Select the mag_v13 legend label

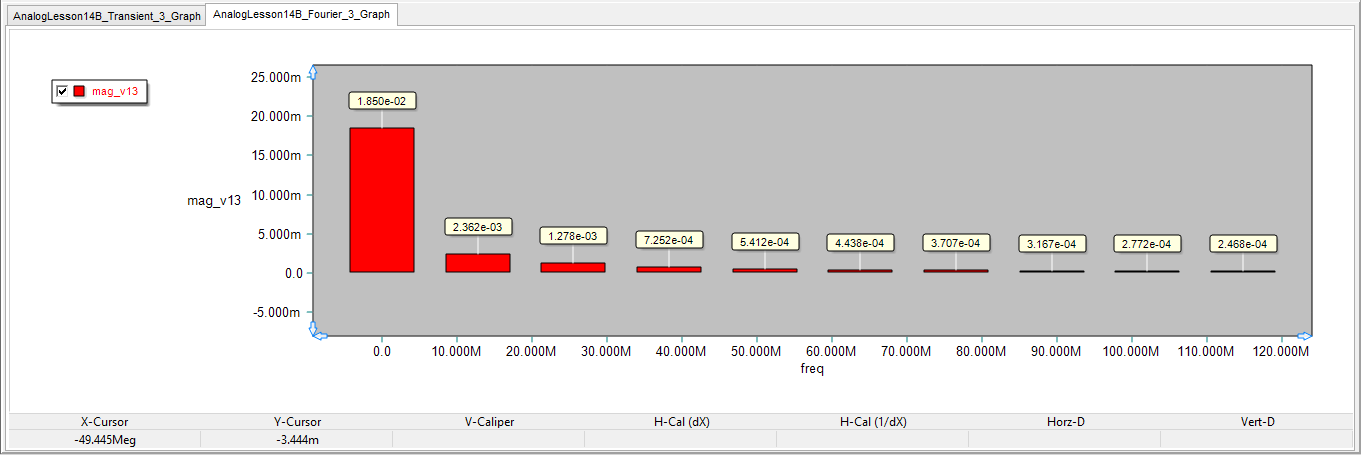(115, 91)
